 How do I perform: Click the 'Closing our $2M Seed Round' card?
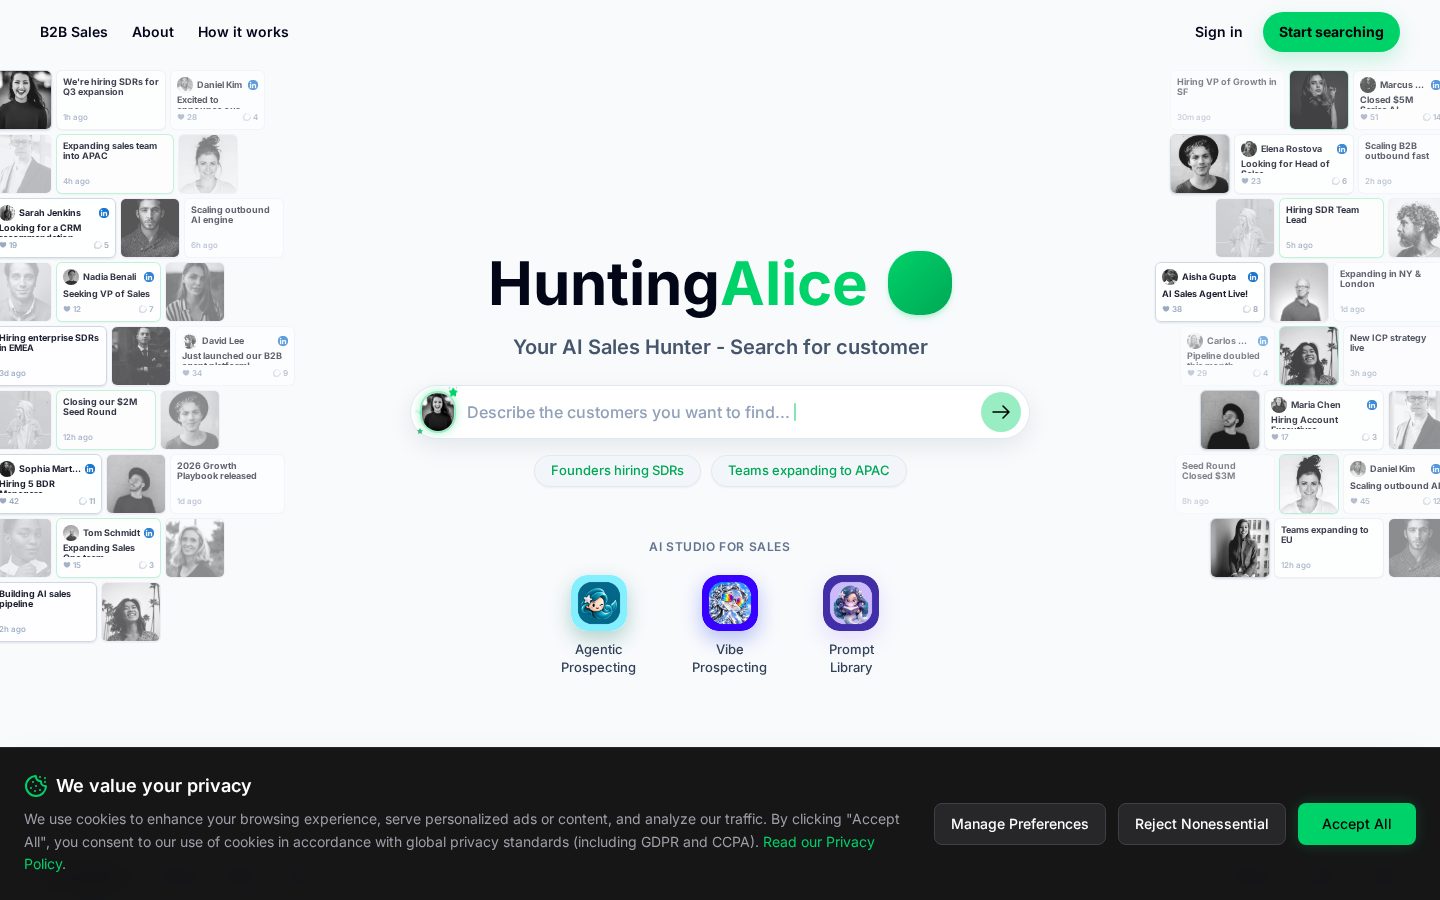tap(106, 420)
